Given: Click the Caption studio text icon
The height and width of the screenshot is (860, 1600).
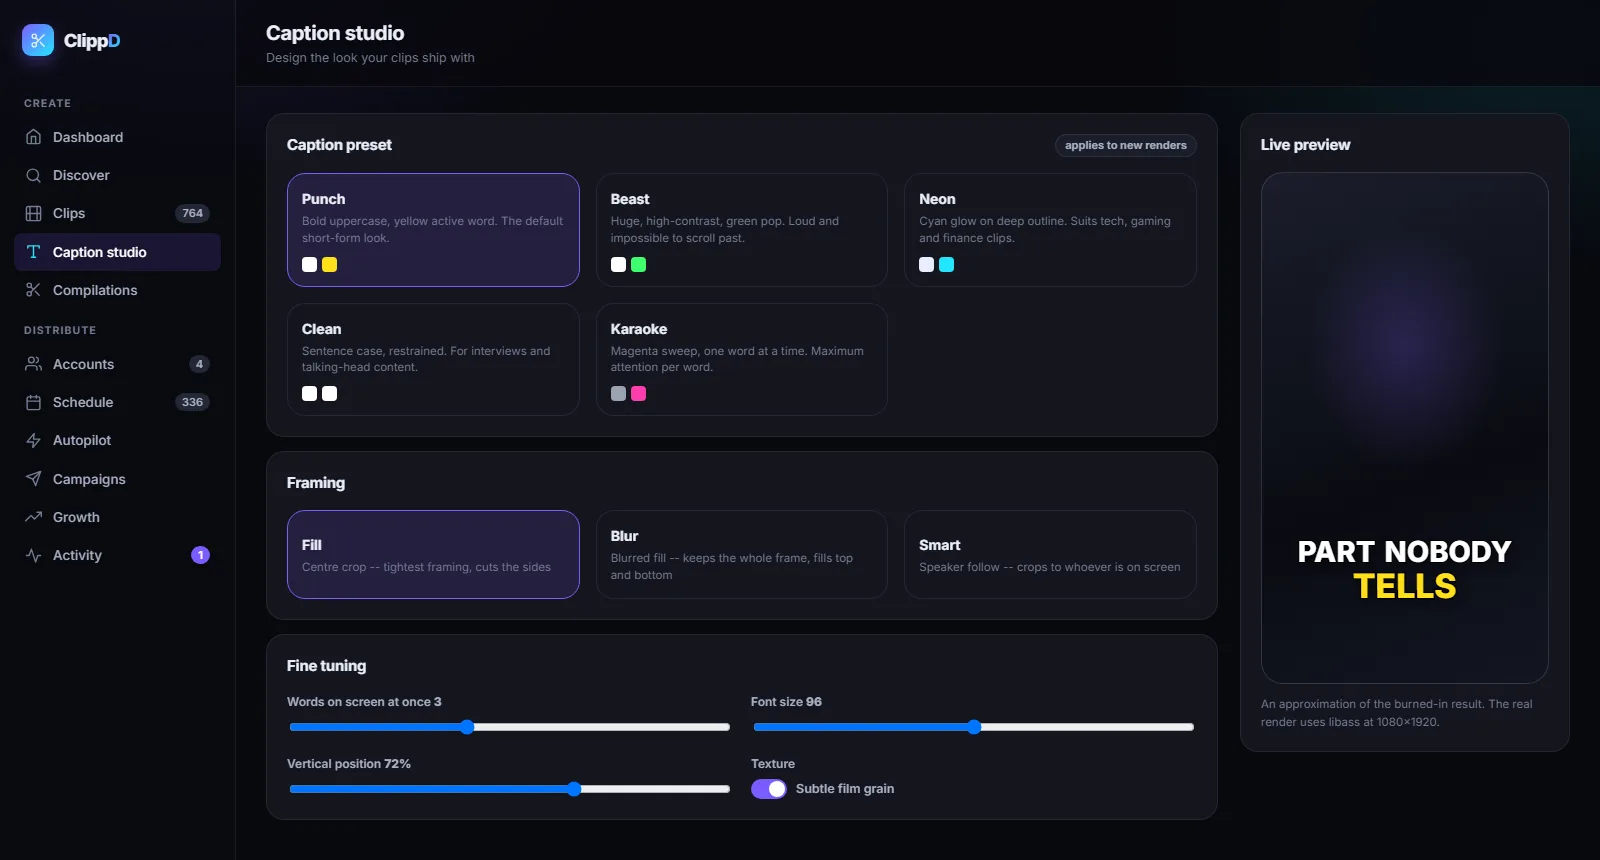Looking at the screenshot, I should [33, 252].
